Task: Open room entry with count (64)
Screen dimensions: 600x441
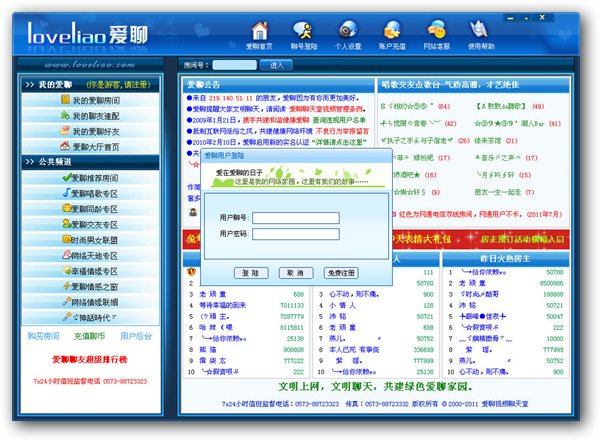Action: point(415,106)
